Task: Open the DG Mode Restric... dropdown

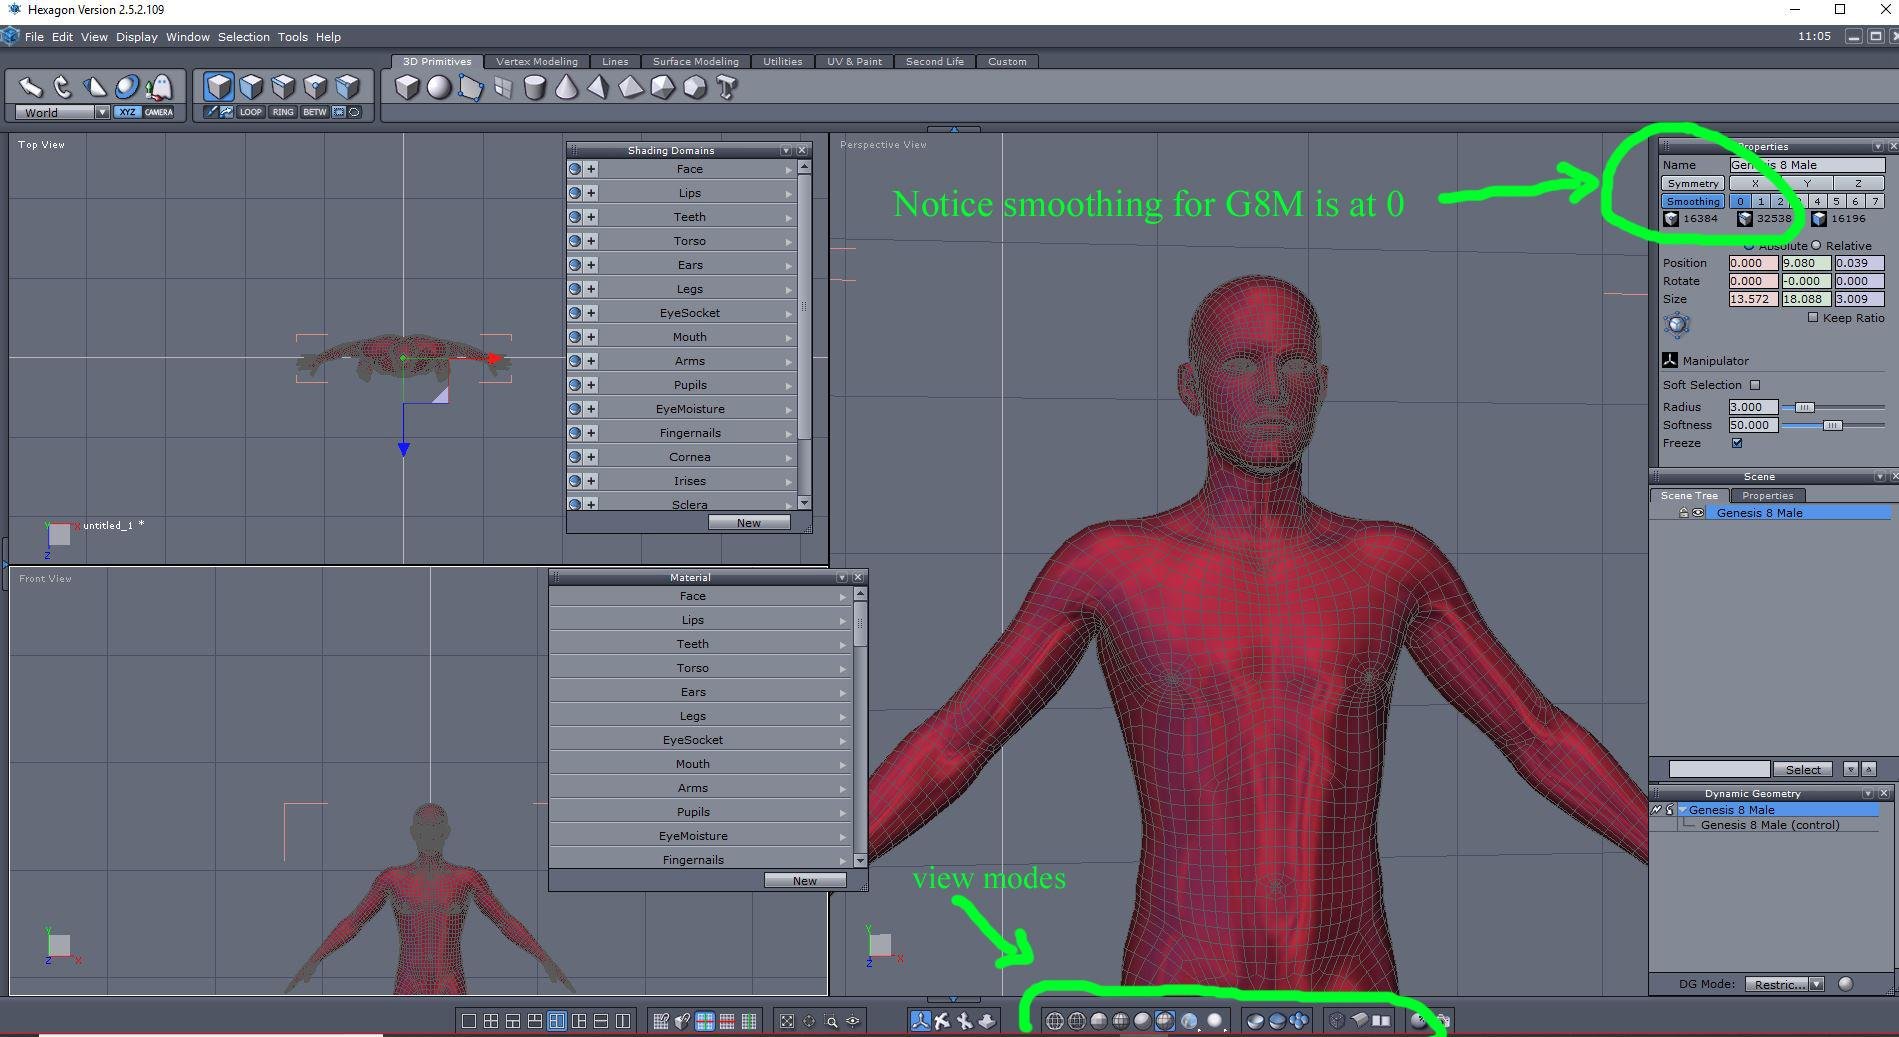Action: (1785, 984)
